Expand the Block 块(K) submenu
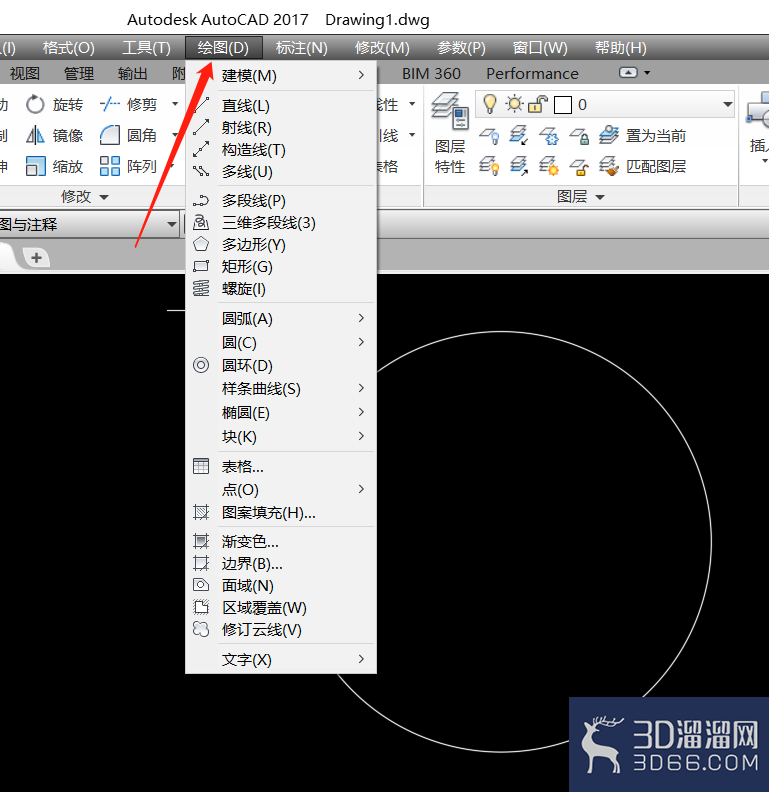 (x=281, y=436)
